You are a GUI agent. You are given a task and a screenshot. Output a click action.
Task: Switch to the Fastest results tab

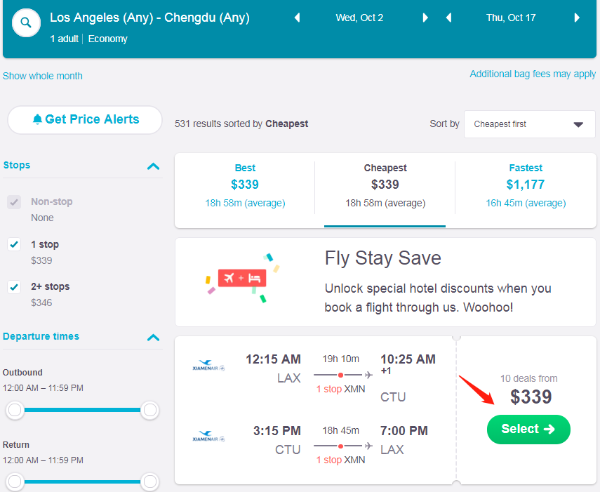(525, 185)
